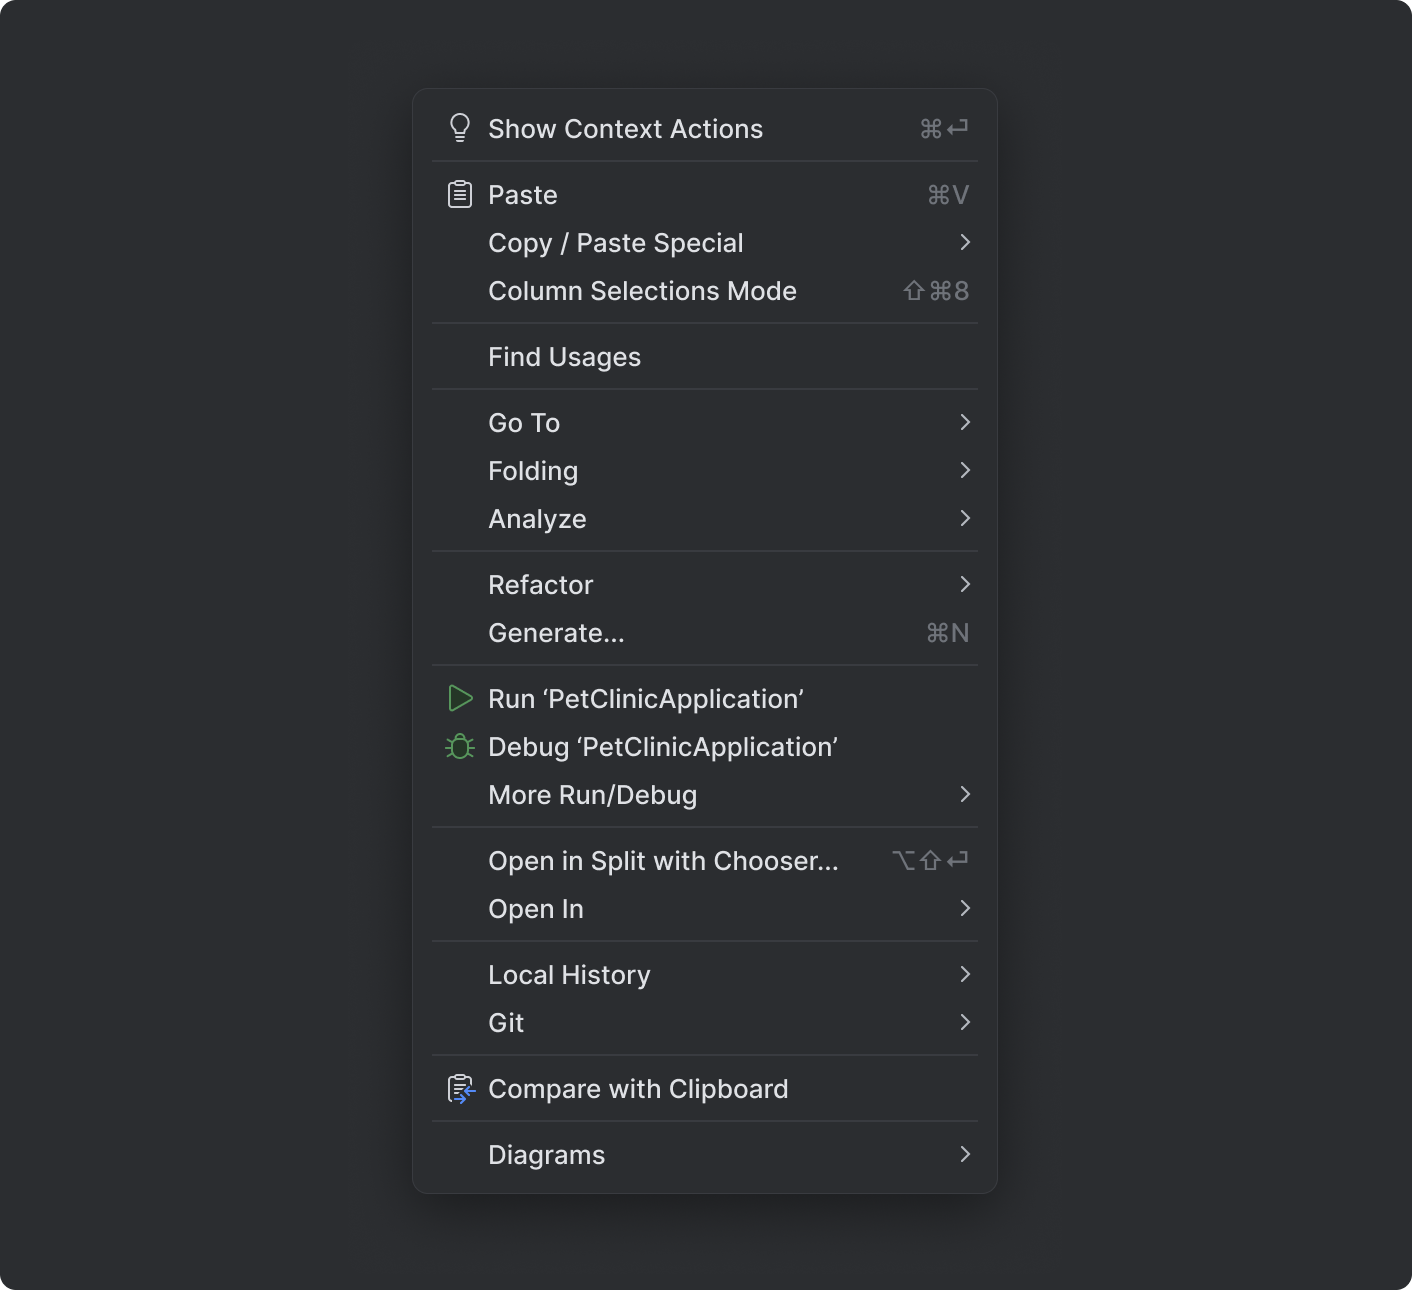Run 'PetClinicApplication'
Image resolution: width=1412 pixels, height=1290 pixels.
coord(646,698)
